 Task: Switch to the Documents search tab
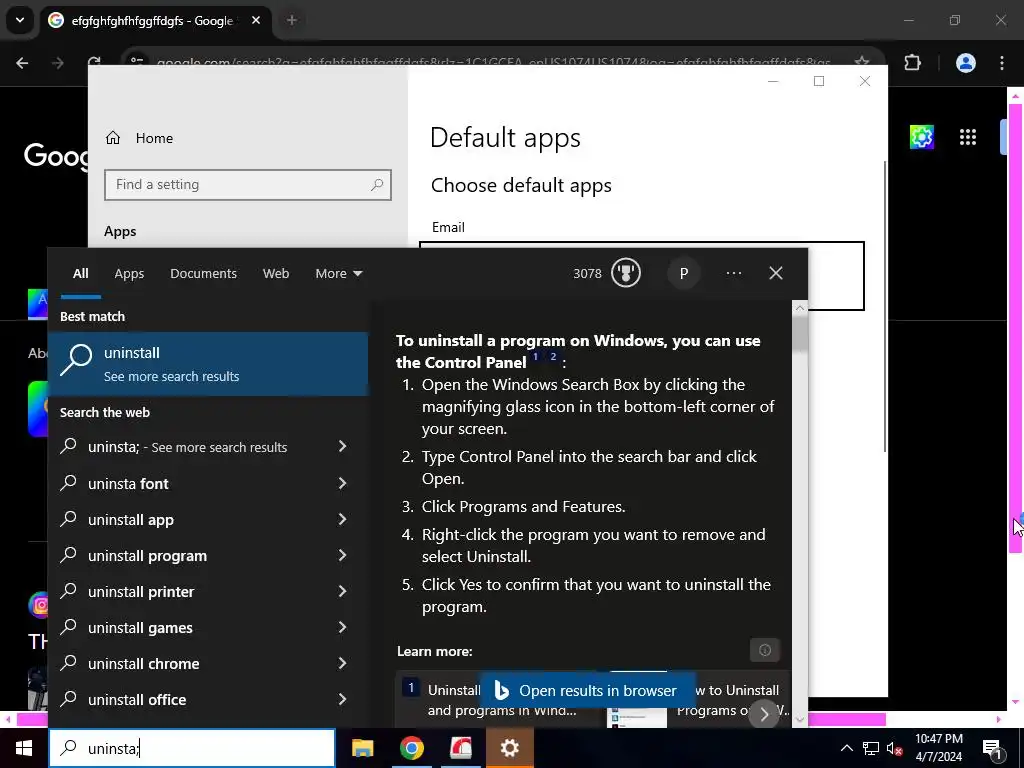click(x=203, y=274)
